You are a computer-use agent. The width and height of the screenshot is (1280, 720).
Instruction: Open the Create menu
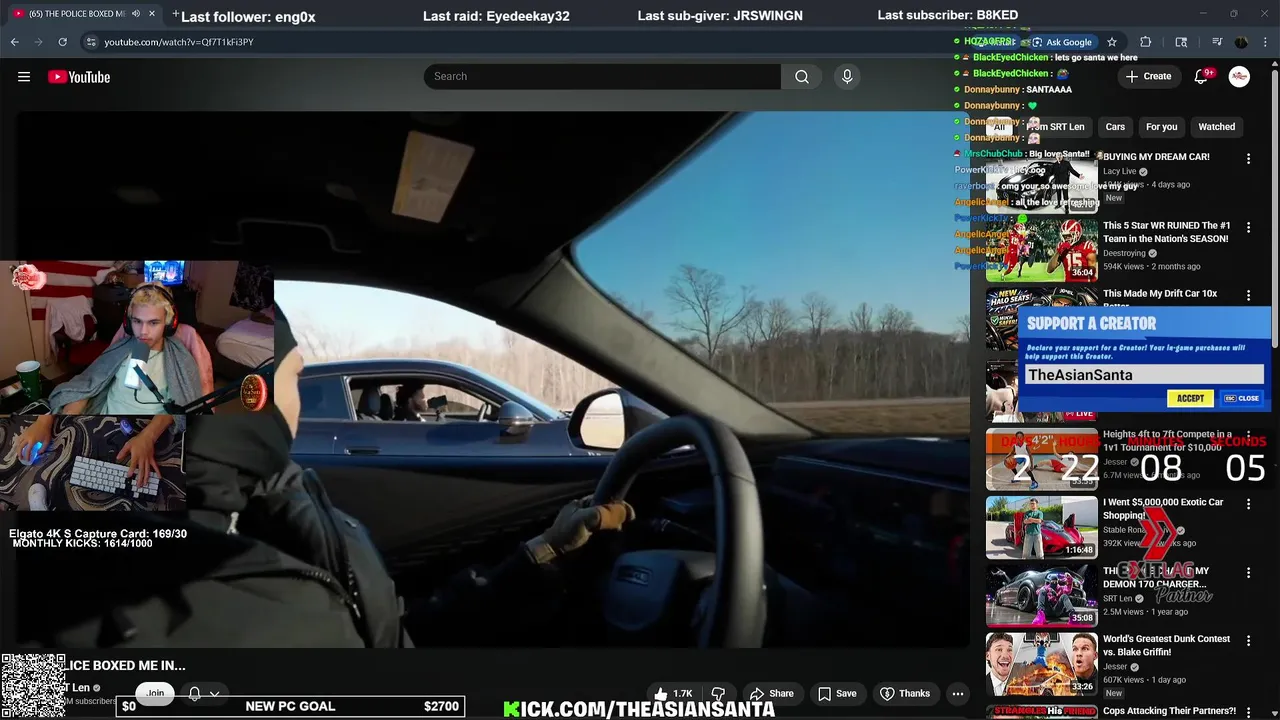(1148, 77)
